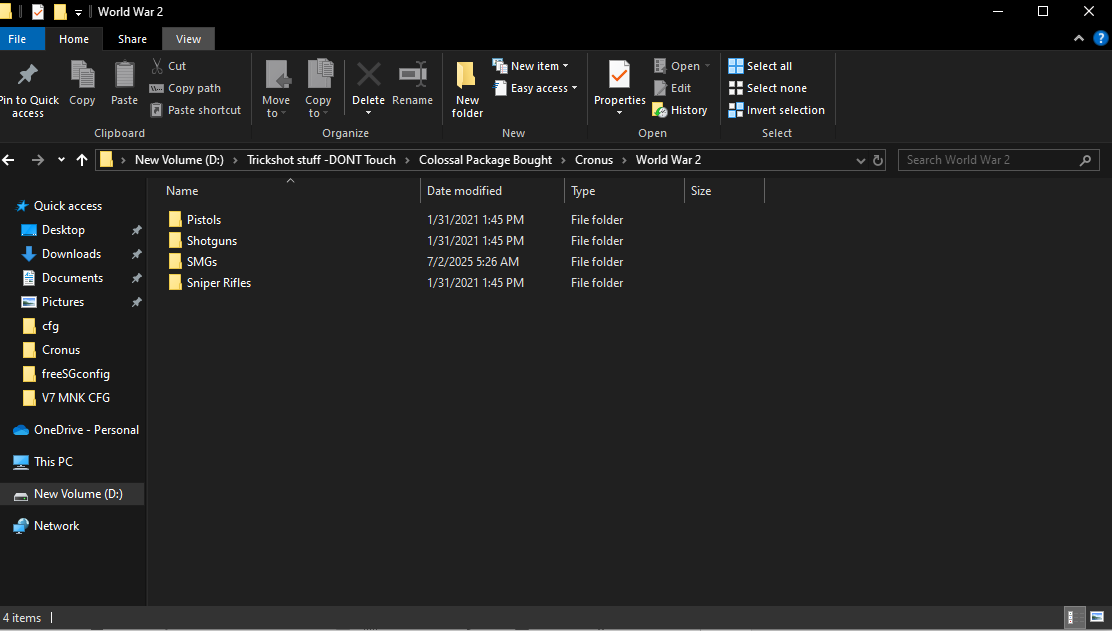Open the recent locations dropdown
Image resolution: width=1112 pixels, height=631 pixels.
[61, 160]
